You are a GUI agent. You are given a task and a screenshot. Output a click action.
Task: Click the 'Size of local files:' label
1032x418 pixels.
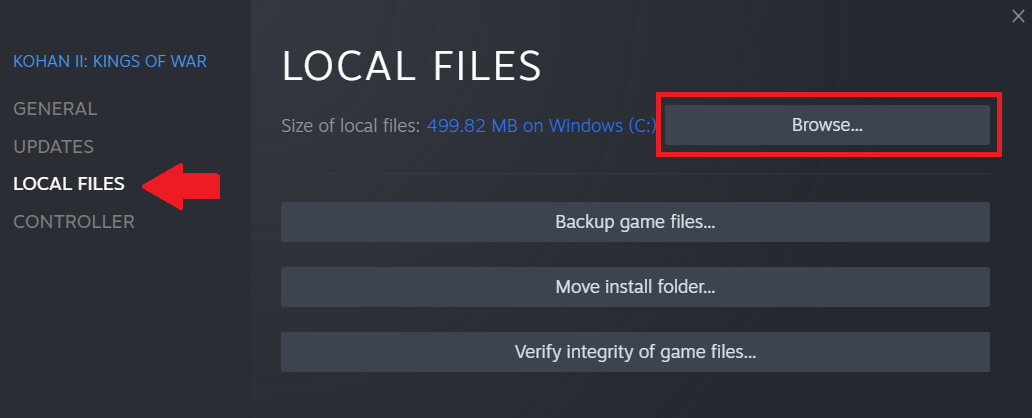[351, 126]
